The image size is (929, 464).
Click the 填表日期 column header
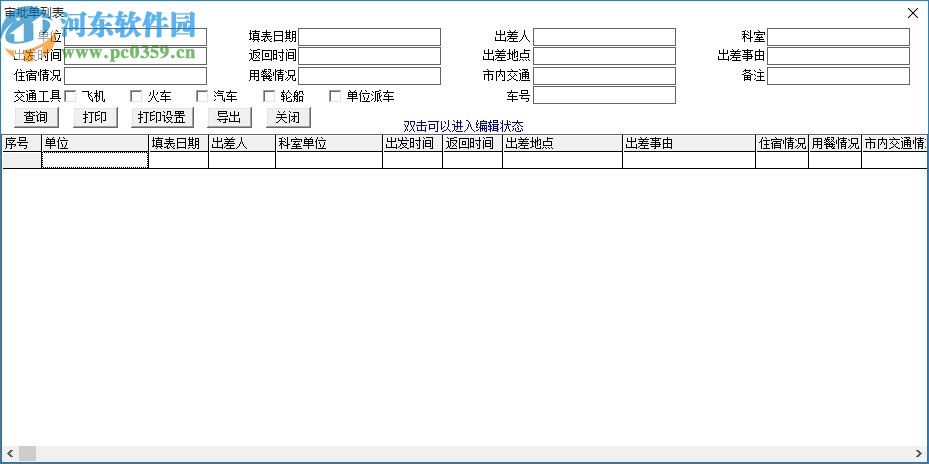(x=178, y=143)
